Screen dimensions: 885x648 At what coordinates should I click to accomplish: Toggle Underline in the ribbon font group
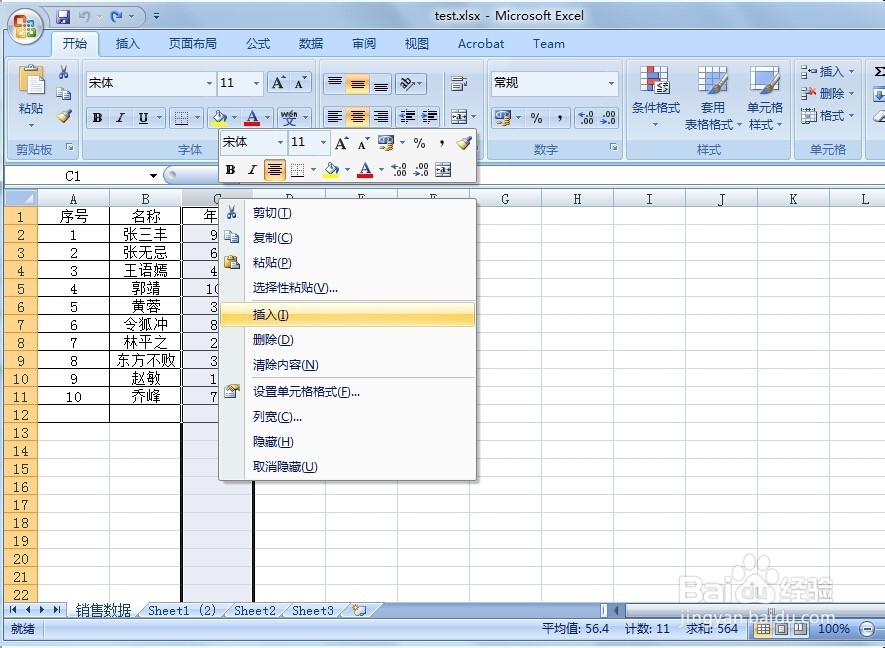tap(143, 118)
